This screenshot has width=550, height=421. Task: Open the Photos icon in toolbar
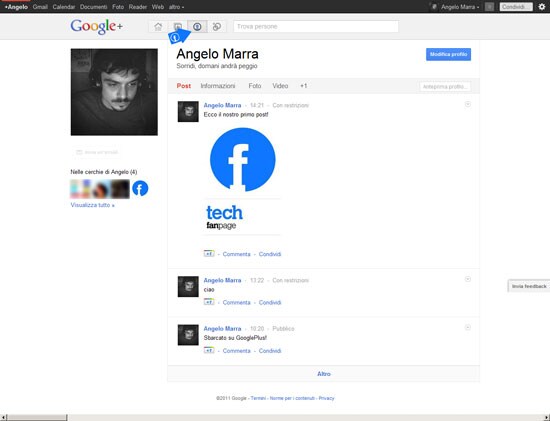tap(178, 26)
